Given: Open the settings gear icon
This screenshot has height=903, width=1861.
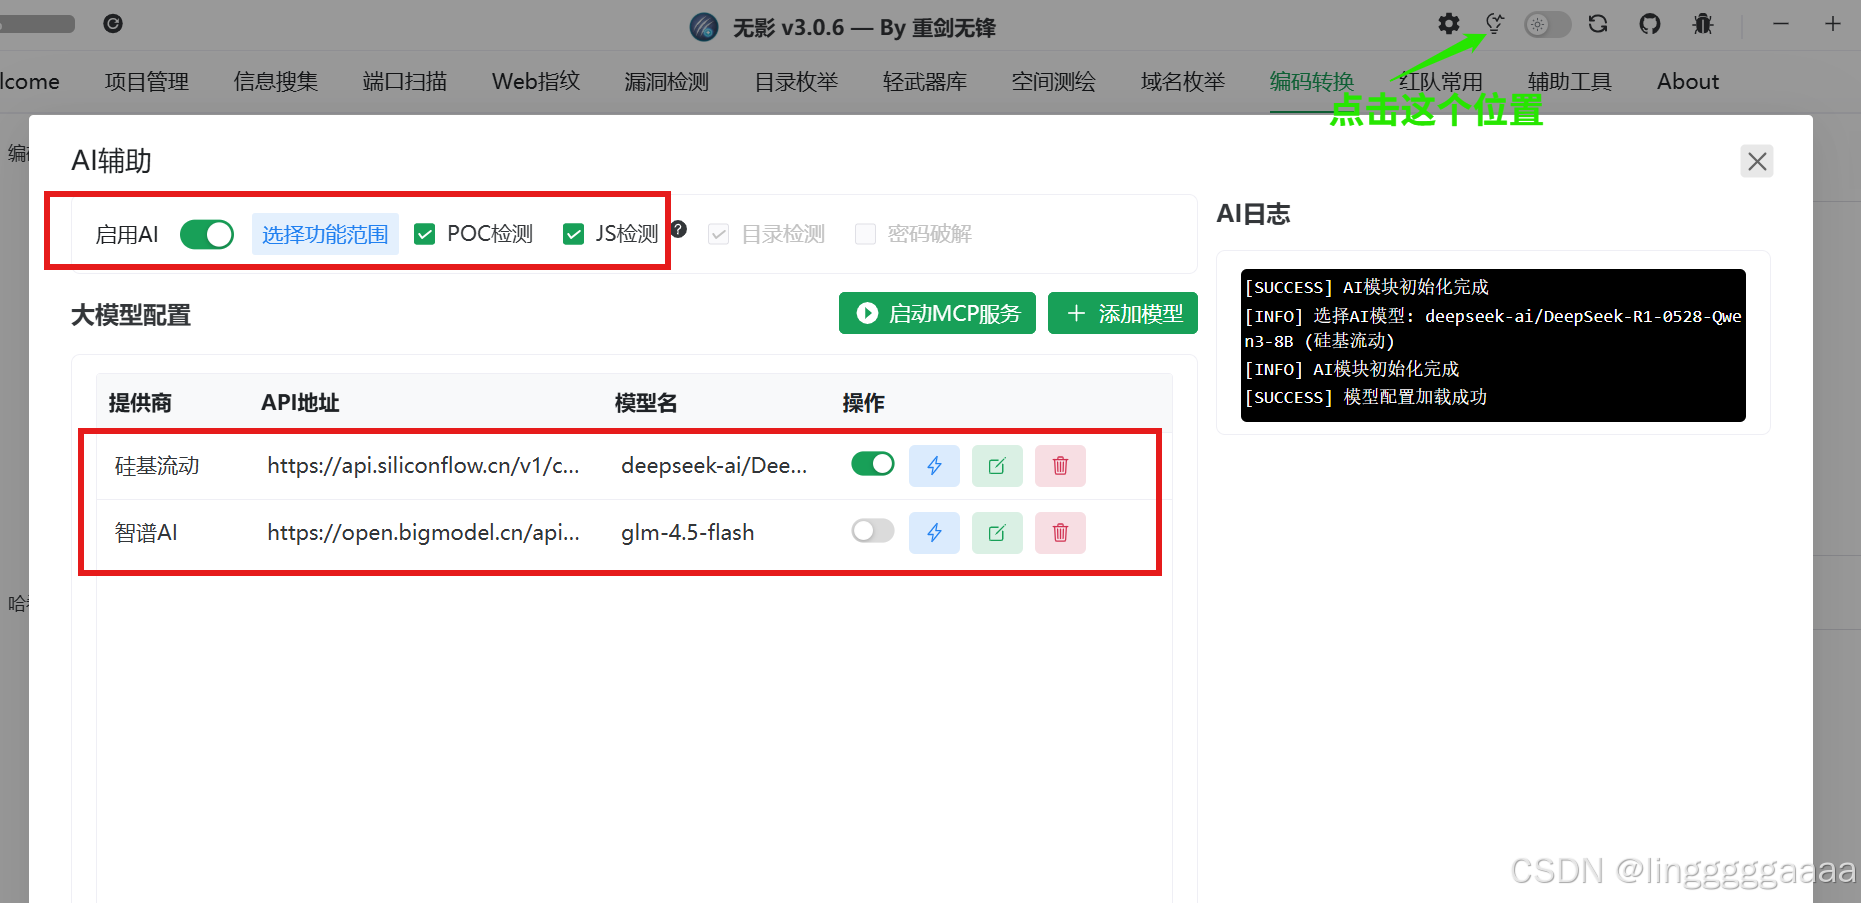Looking at the screenshot, I should coord(1447,23).
